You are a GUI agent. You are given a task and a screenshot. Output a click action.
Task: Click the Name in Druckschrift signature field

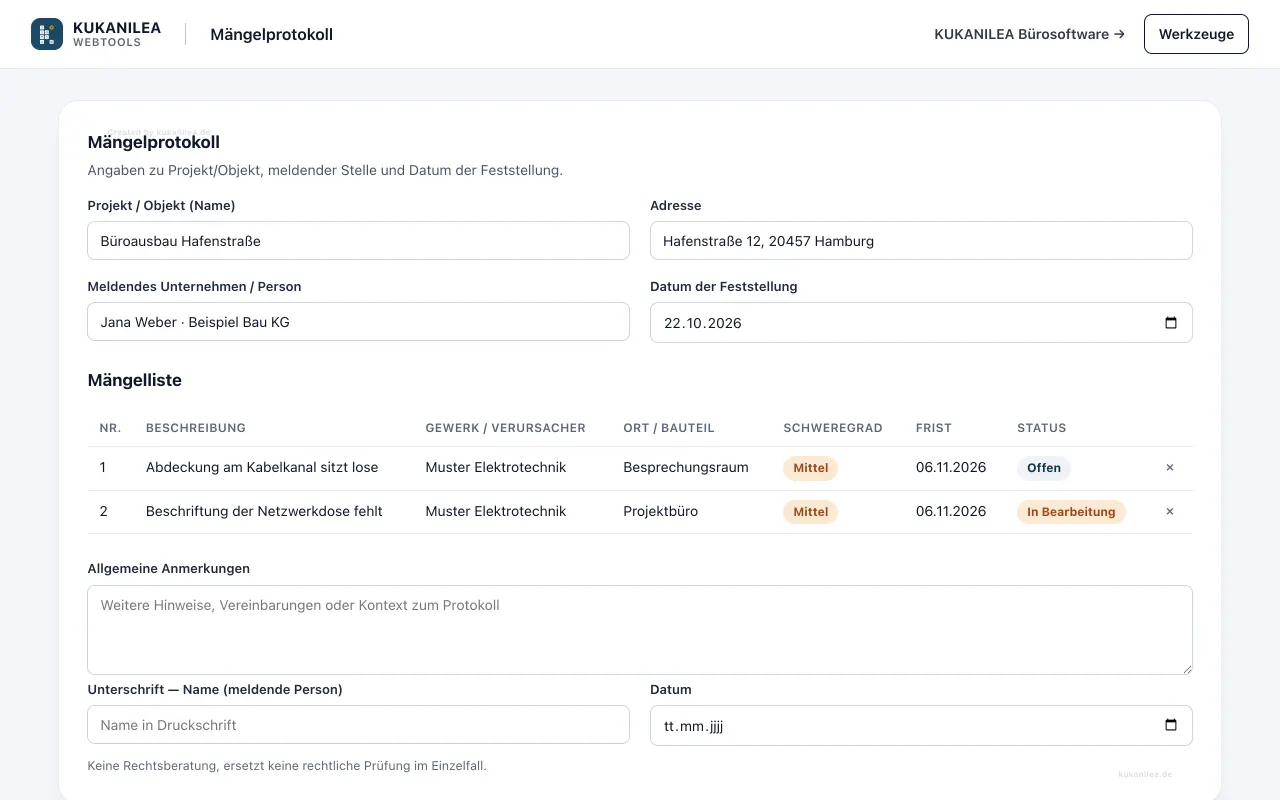[358, 725]
